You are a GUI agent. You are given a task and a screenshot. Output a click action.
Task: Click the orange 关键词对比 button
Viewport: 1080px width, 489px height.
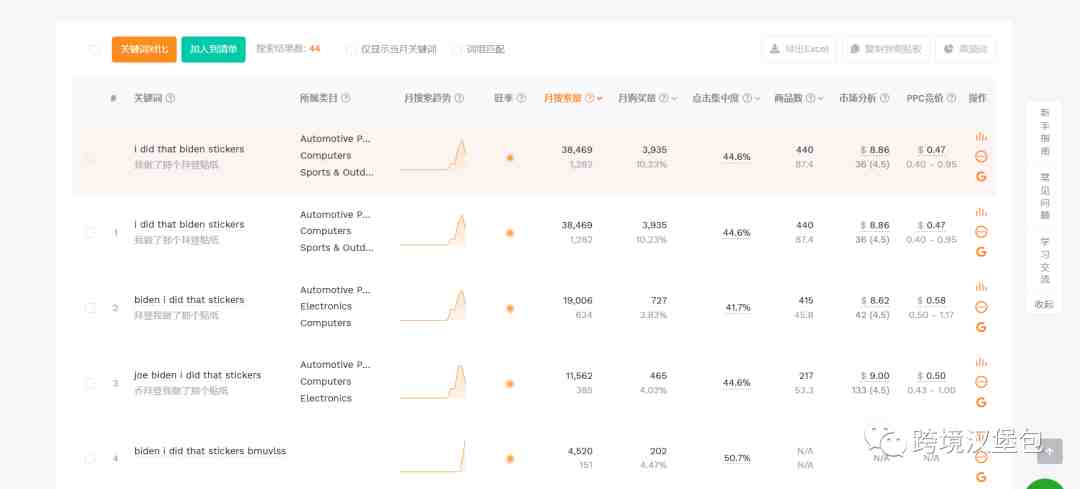tap(144, 50)
